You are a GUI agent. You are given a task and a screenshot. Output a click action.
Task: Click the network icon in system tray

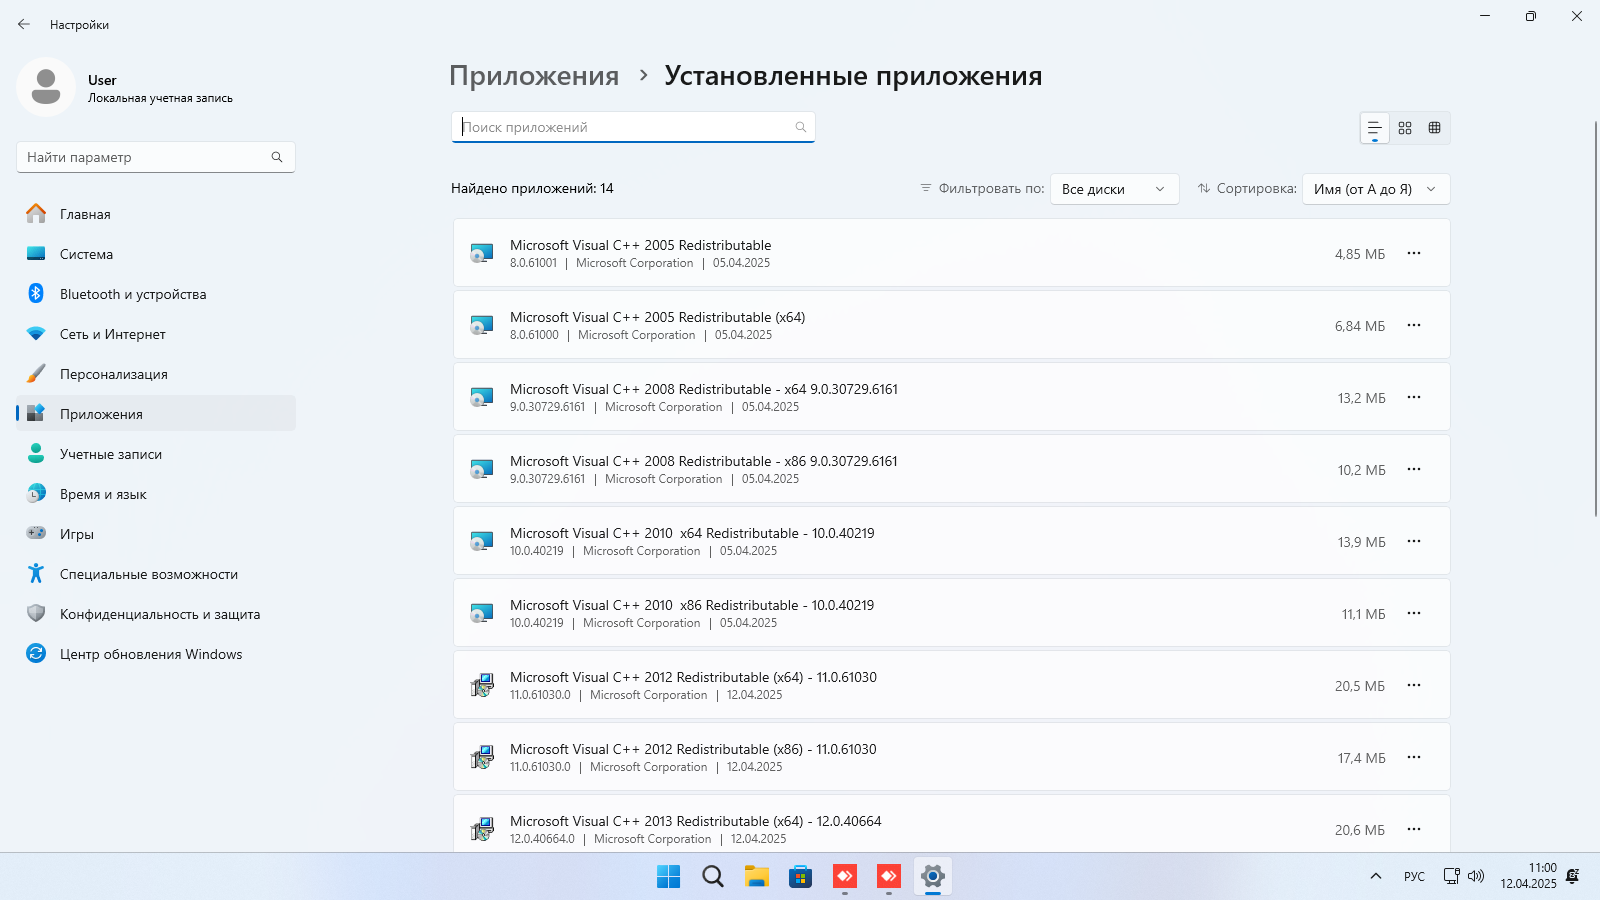pos(1452,877)
